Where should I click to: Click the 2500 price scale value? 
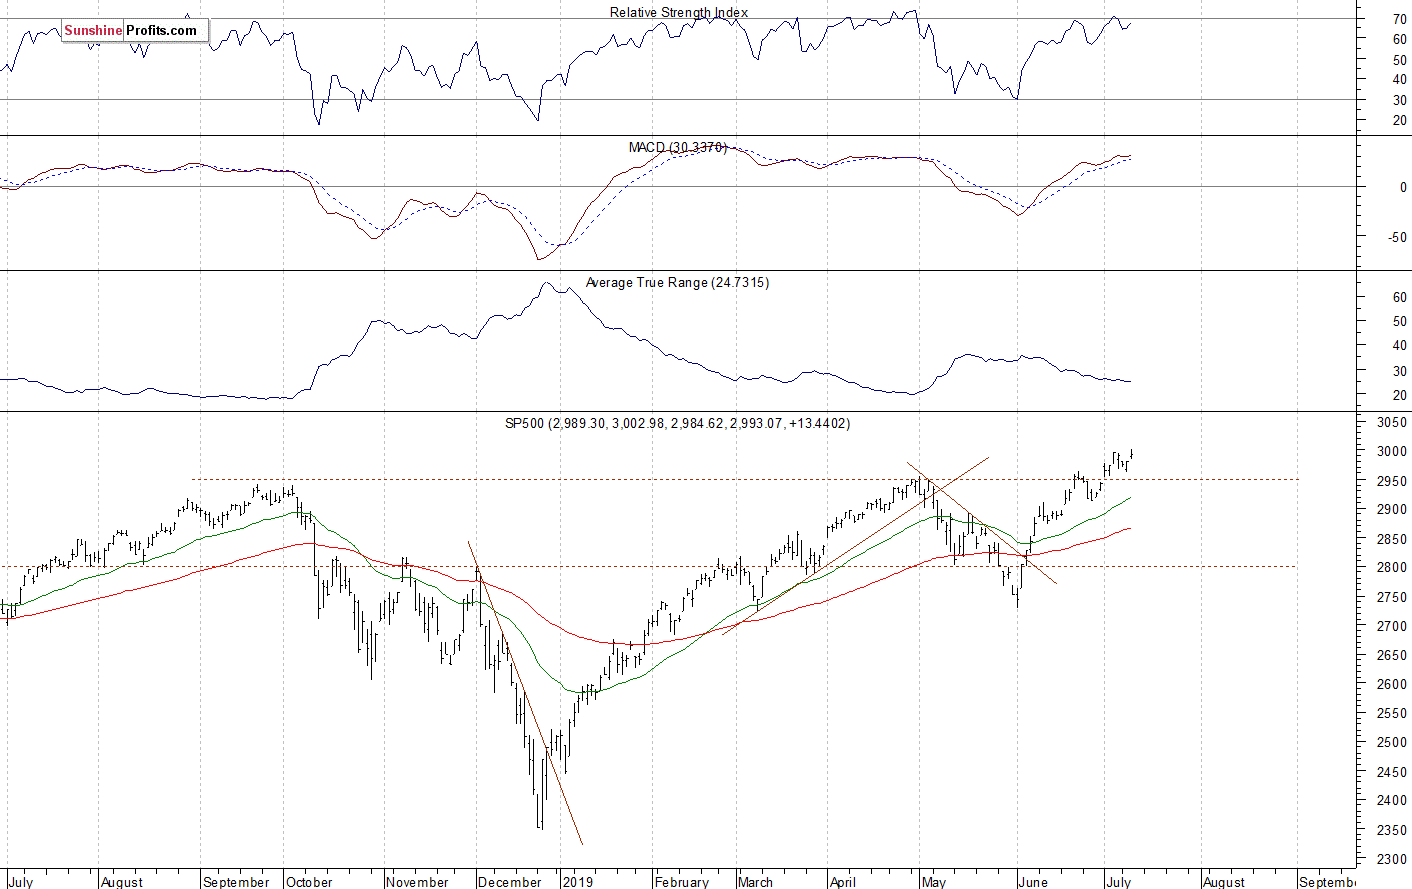coord(1391,743)
